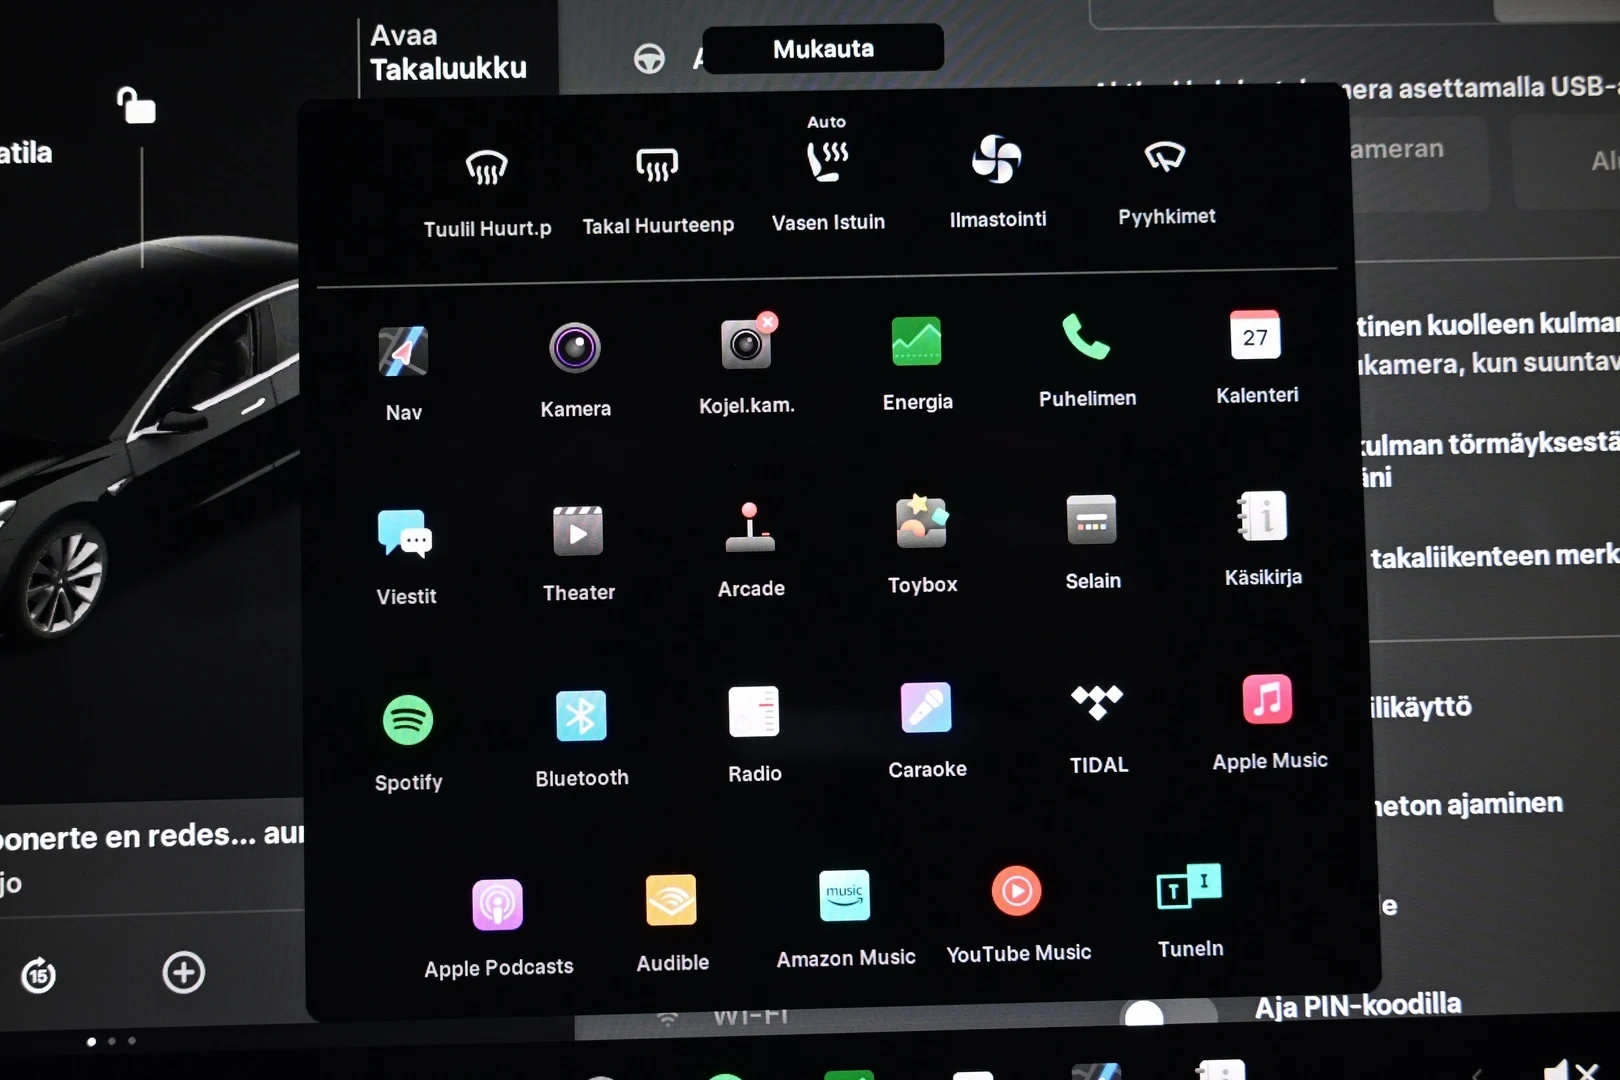Tap the padlock unlock icon
Viewport: 1620px width, 1080px height.
coord(136,104)
